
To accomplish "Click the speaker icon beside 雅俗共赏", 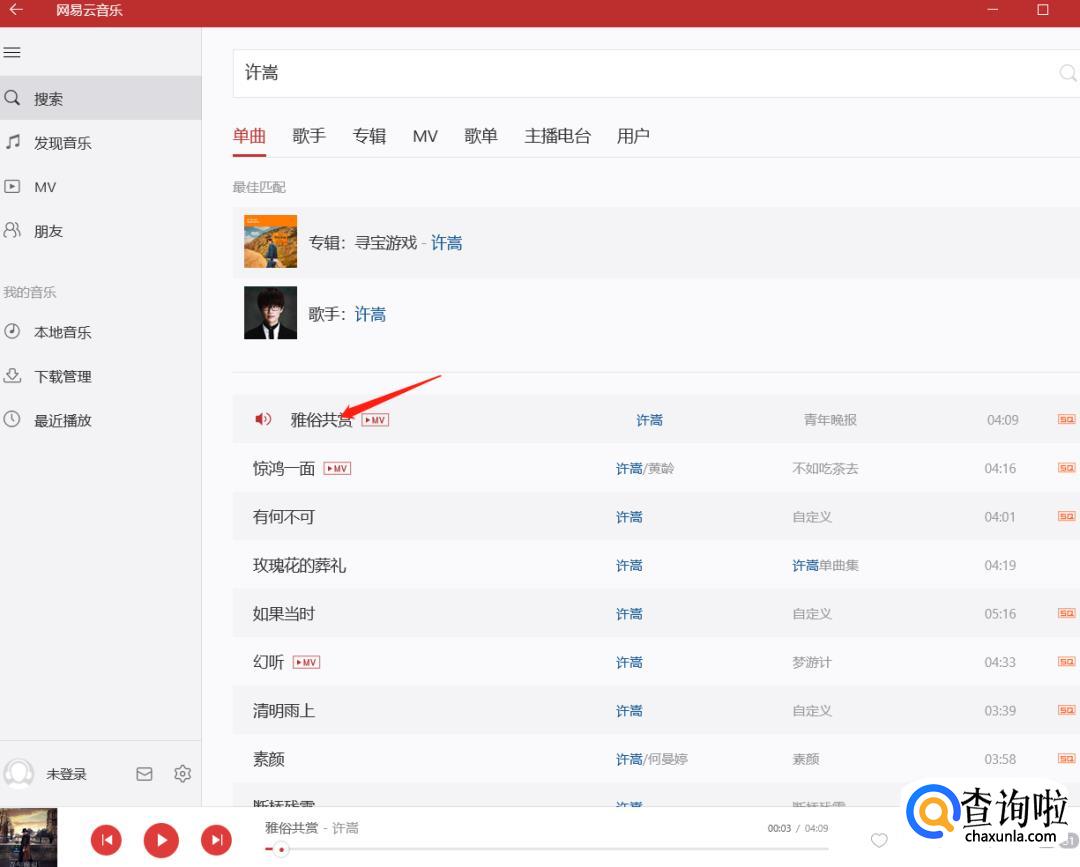I will (x=263, y=419).
